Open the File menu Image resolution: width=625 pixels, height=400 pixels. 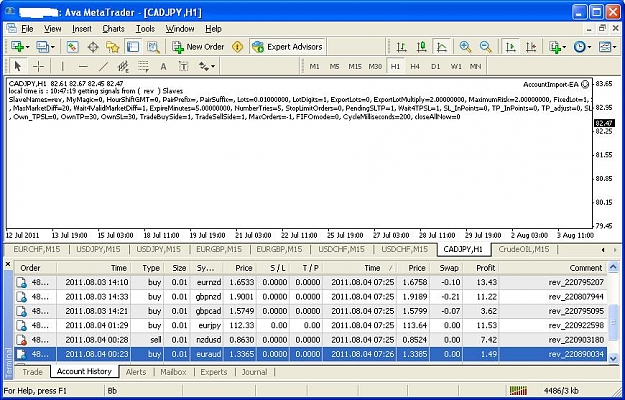pos(27,29)
